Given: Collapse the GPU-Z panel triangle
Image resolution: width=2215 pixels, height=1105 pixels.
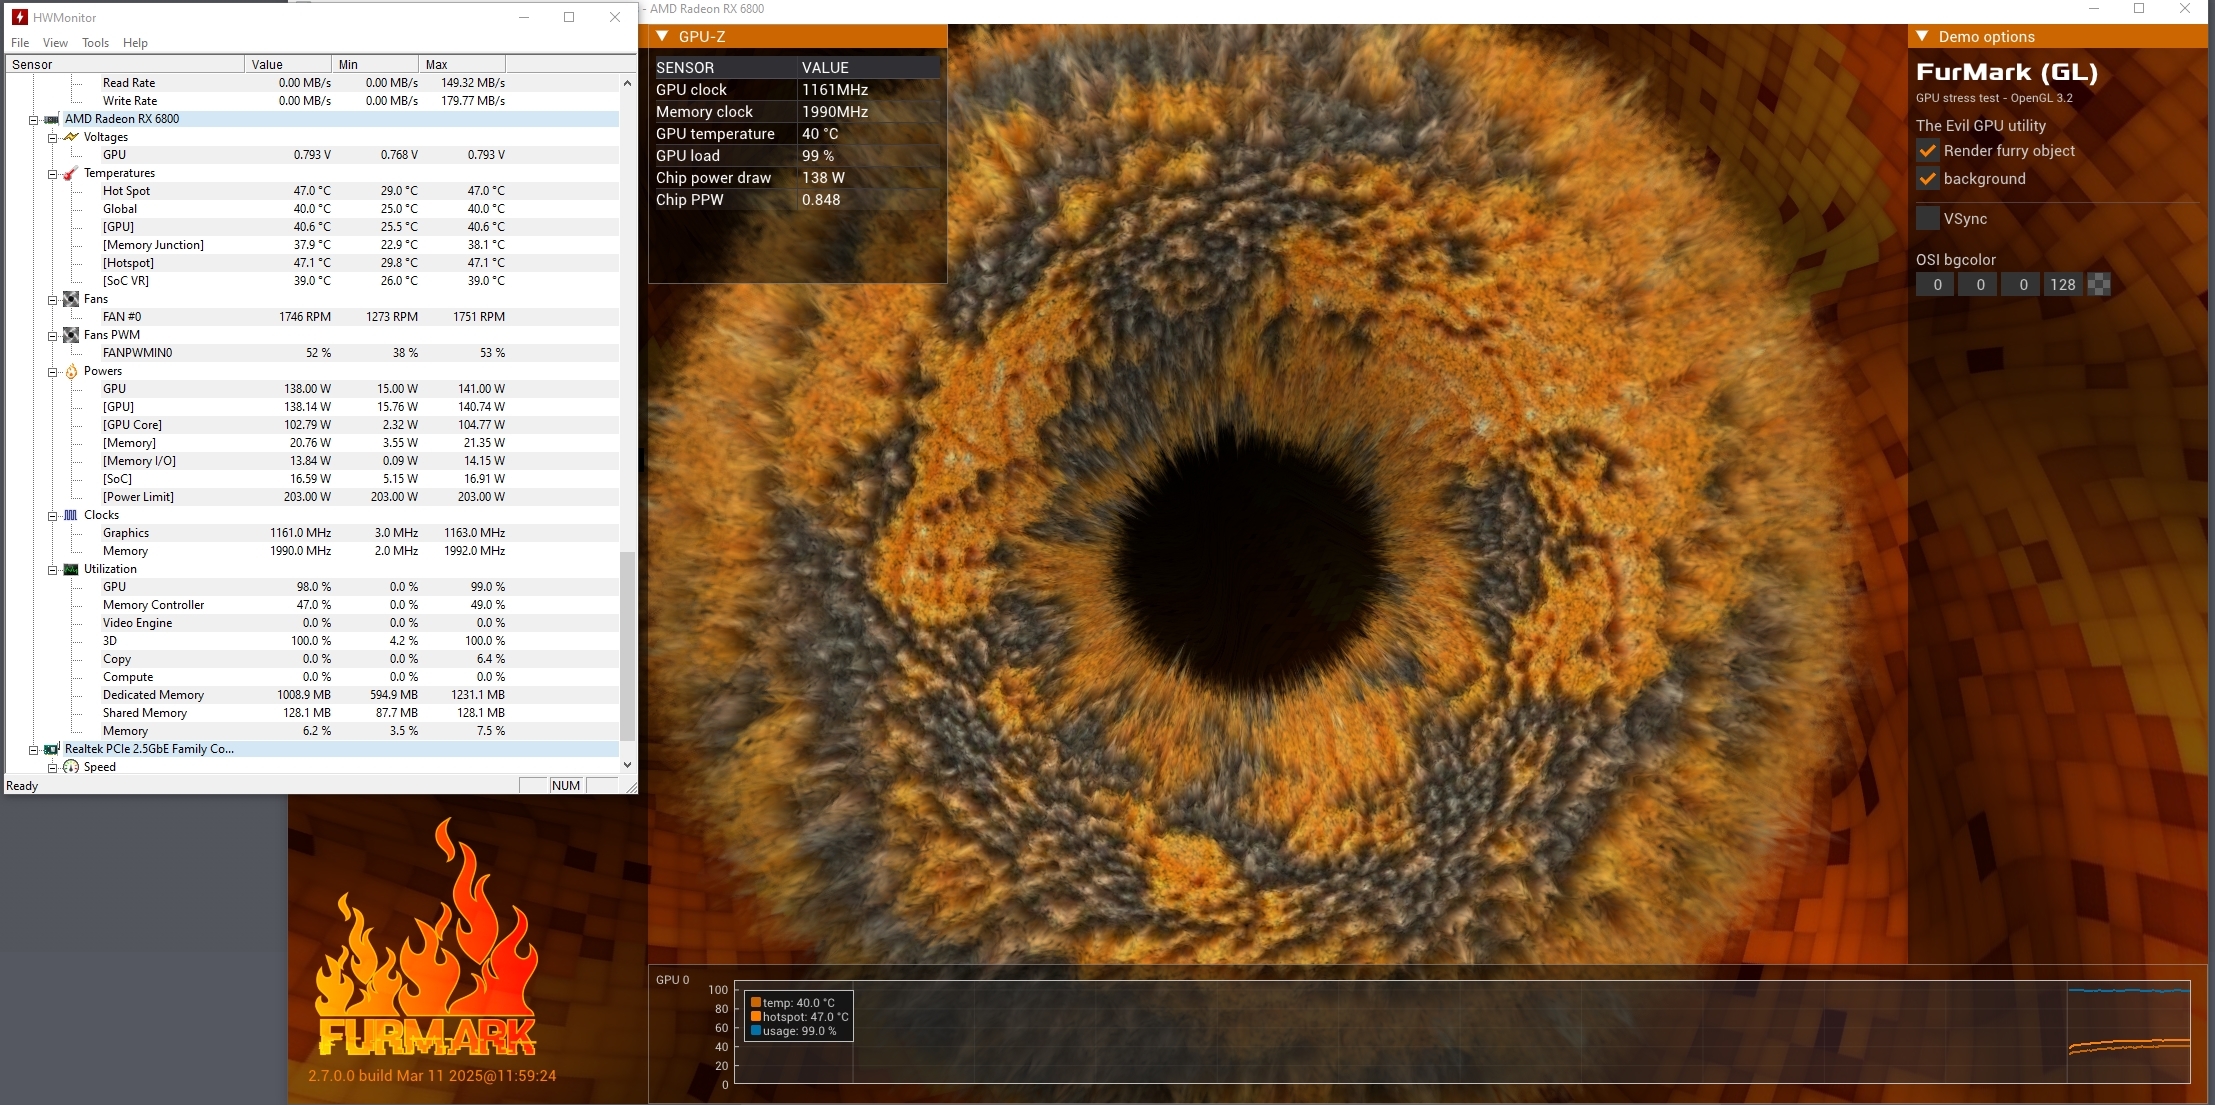Looking at the screenshot, I should pos(662,37).
